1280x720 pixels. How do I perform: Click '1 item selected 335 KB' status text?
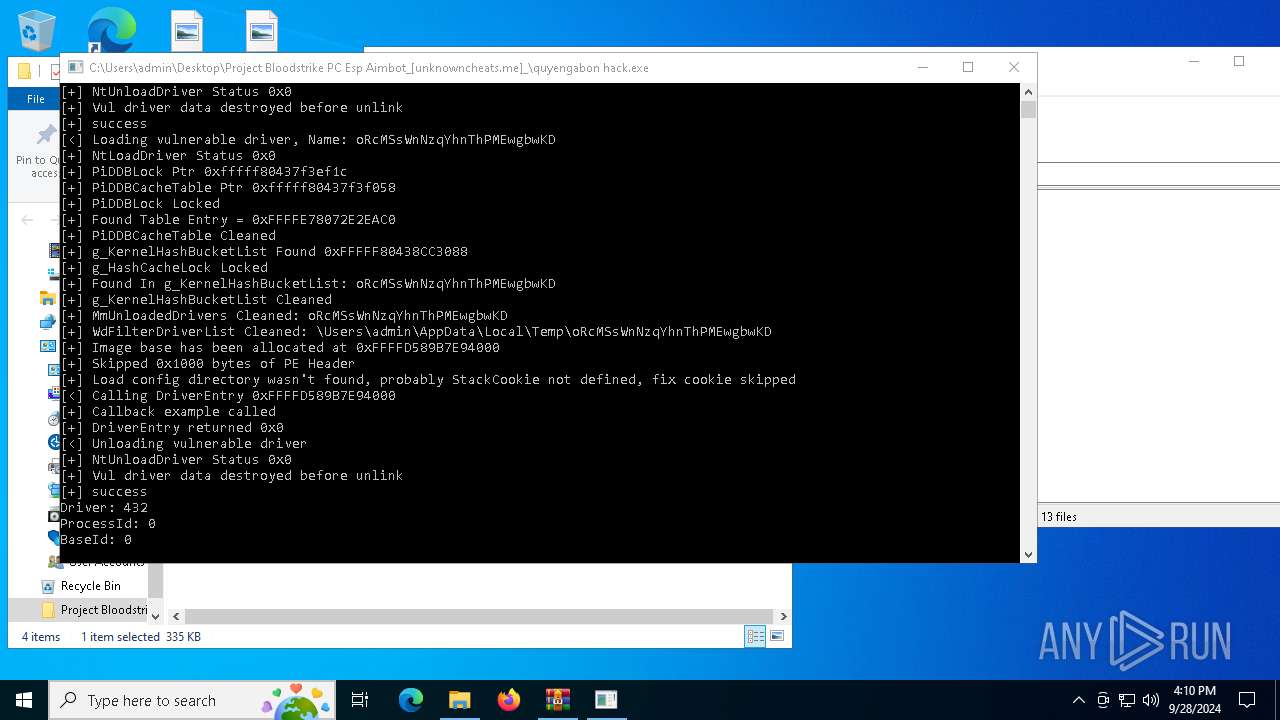click(141, 637)
